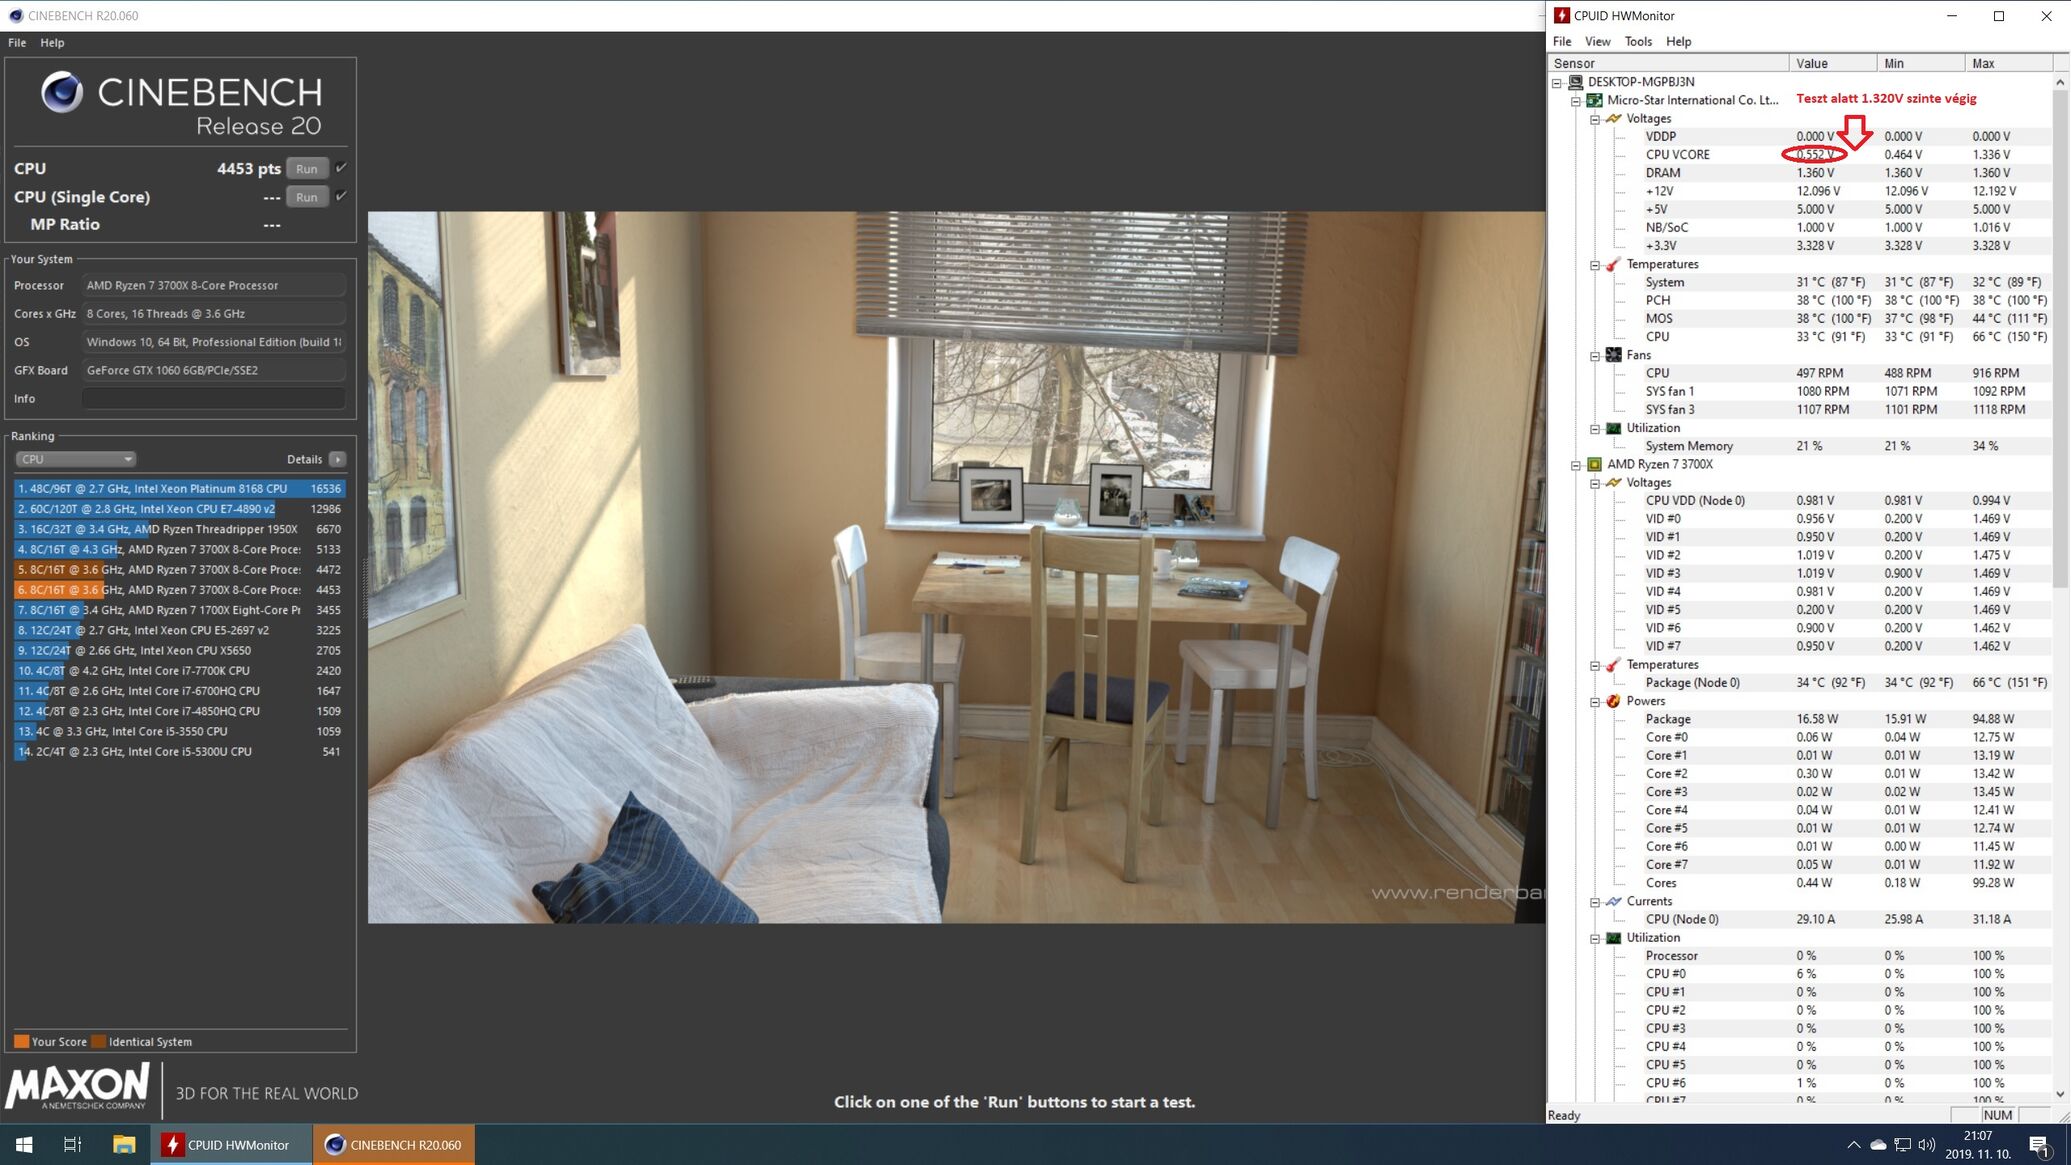Image resolution: width=2071 pixels, height=1165 pixels.
Task: Collapse the Micro-Star International node
Action: tap(1576, 100)
